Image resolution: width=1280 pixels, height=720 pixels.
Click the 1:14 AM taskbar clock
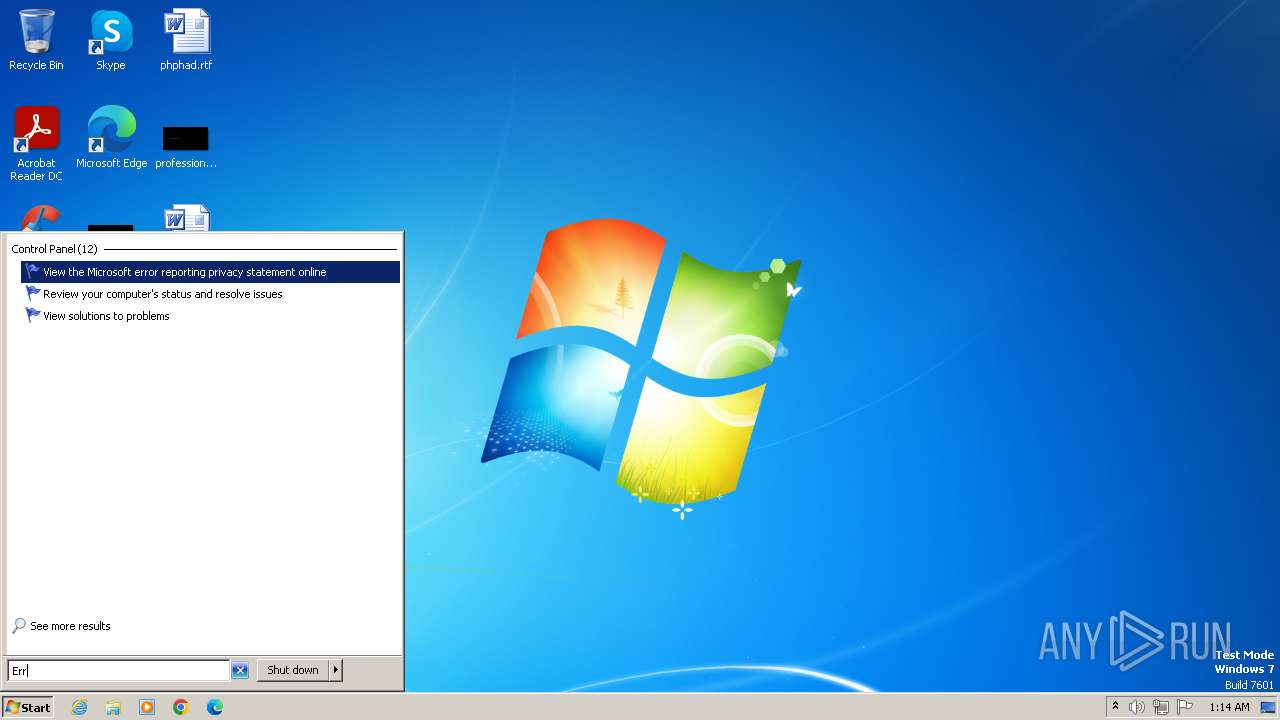[x=1229, y=707]
